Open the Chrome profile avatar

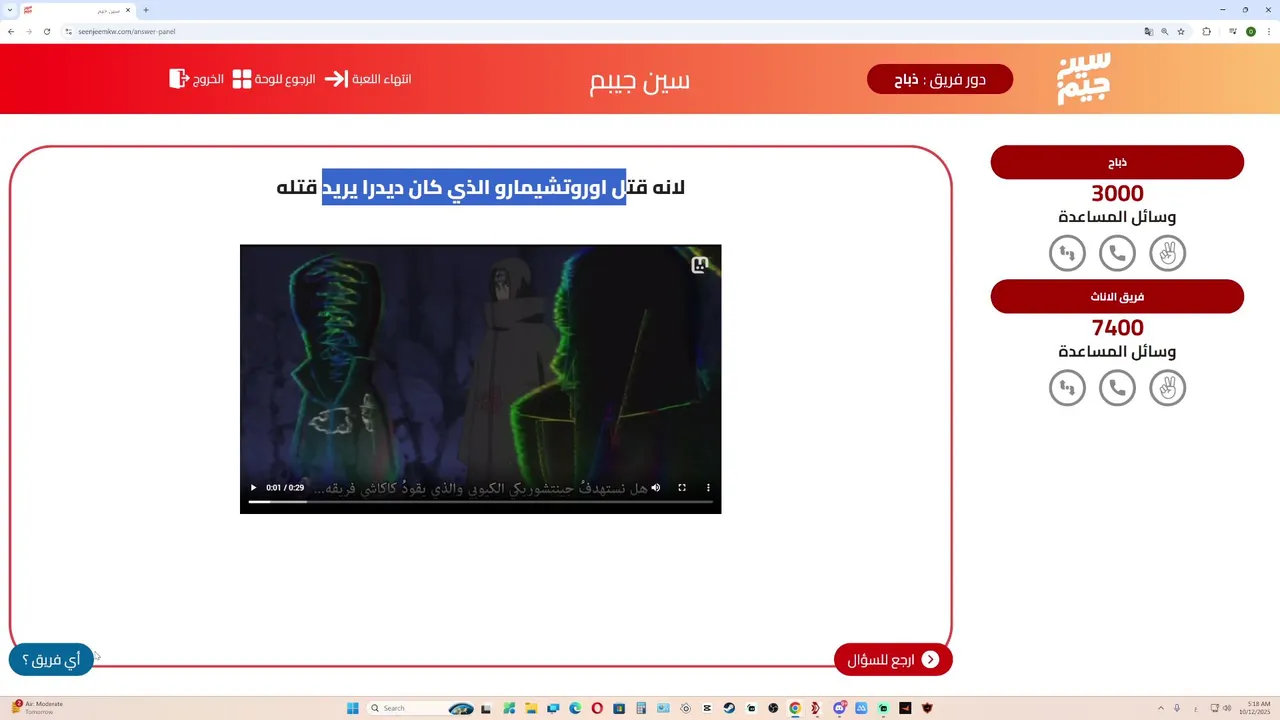(1251, 31)
